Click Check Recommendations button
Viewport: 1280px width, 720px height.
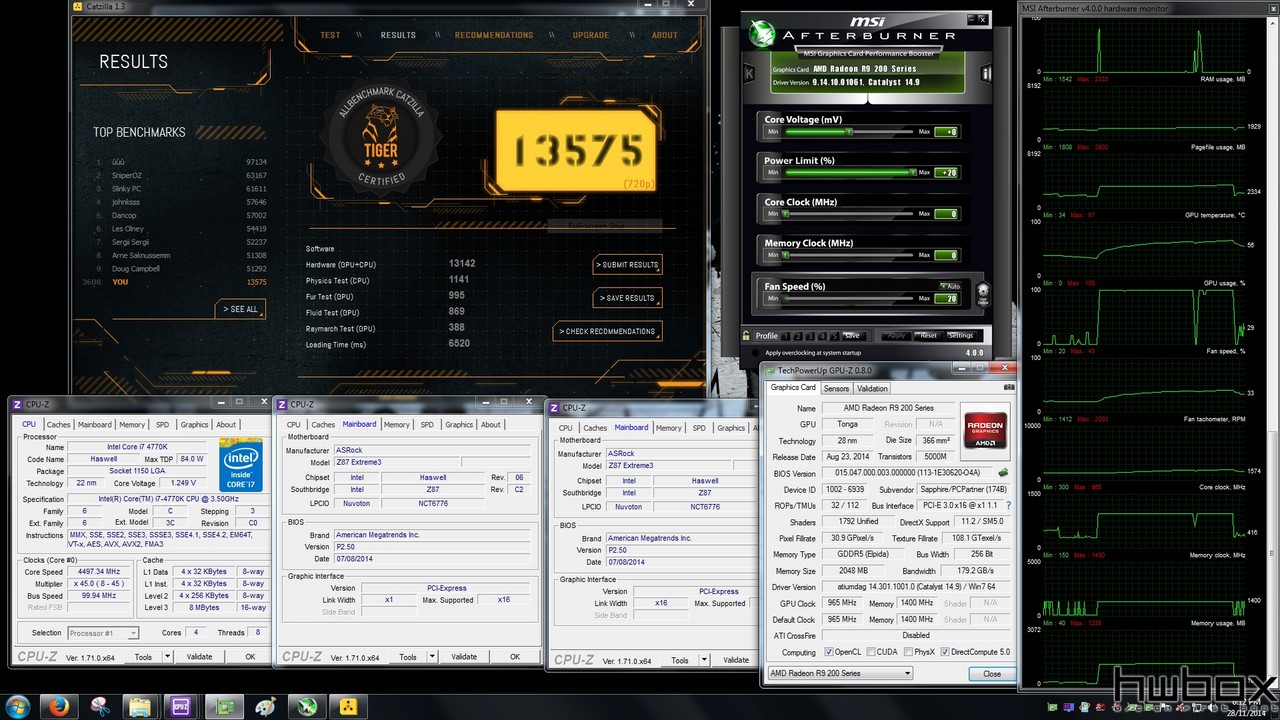coord(607,331)
